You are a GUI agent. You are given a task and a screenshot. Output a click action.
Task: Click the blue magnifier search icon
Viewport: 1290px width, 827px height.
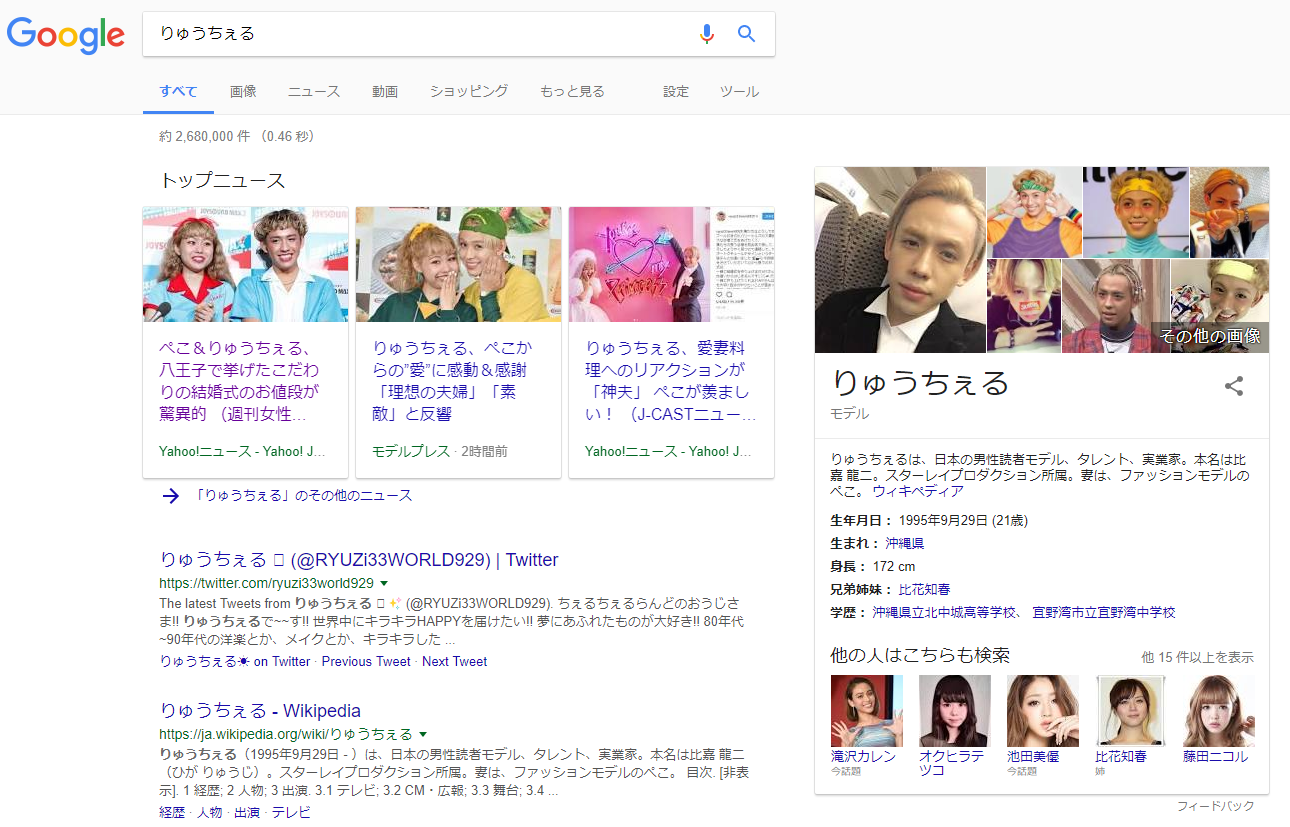pos(746,33)
